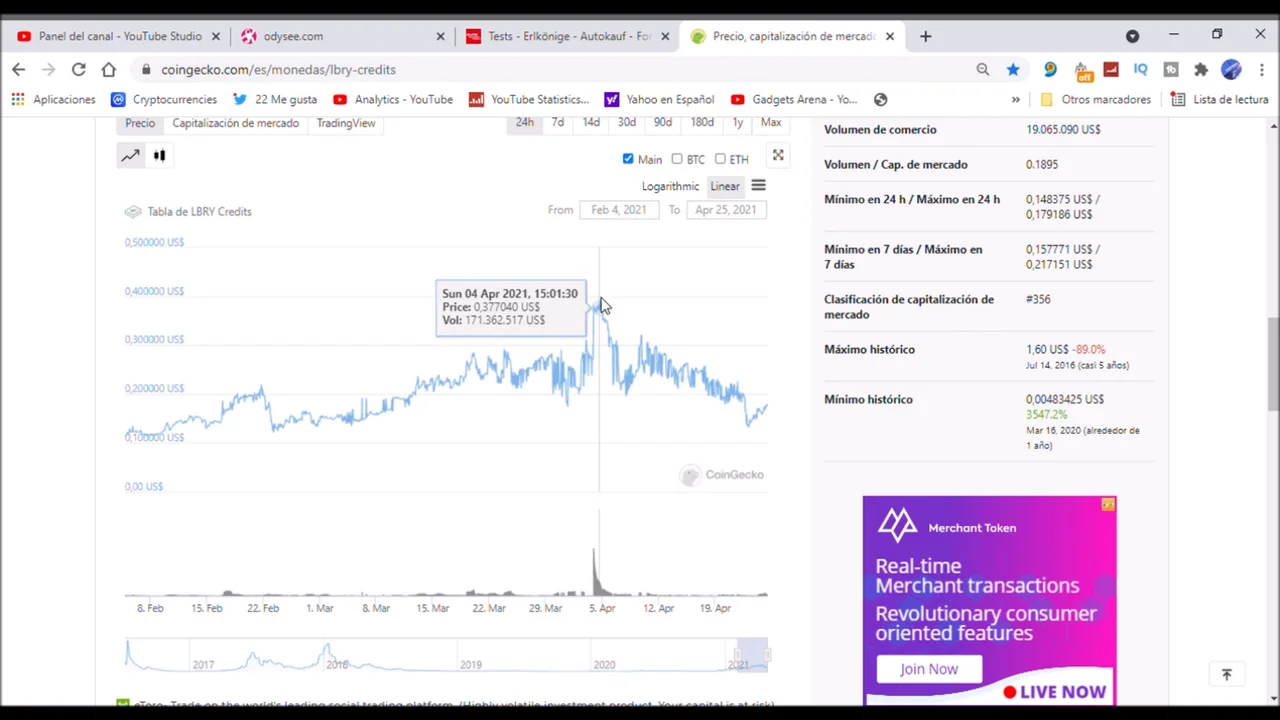Enable the ETH comparison checkbox
The height and width of the screenshot is (720, 1280).
[720, 158]
